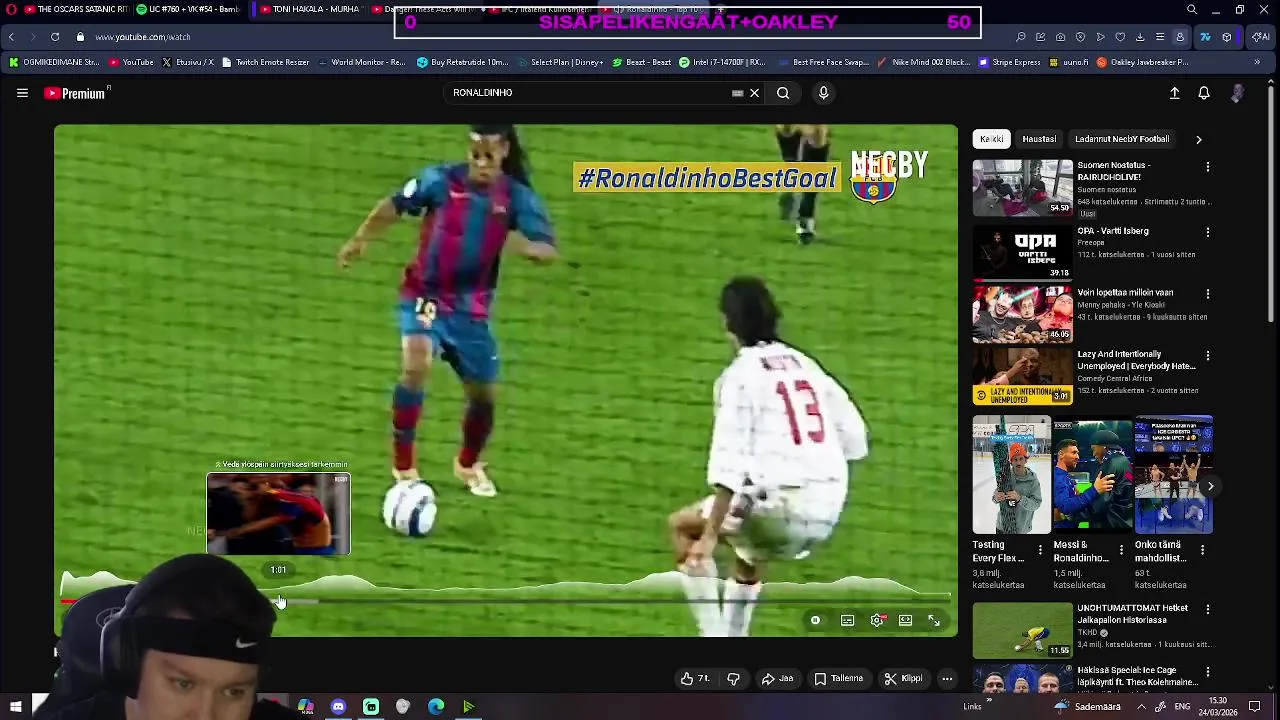Start voice search with microphone
1280x720 pixels.
(823, 93)
